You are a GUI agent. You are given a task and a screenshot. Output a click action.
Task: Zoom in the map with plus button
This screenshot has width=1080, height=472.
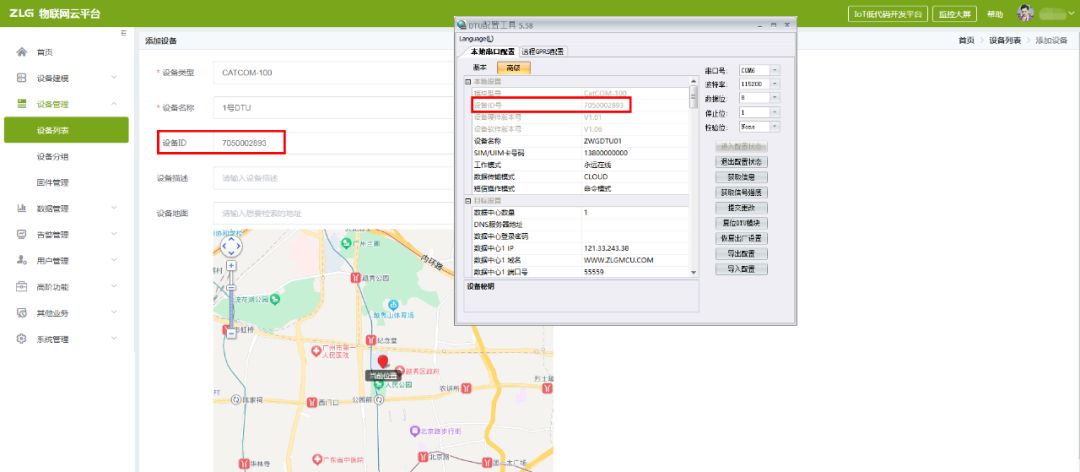pyautogui.click(x=231, y=265)
